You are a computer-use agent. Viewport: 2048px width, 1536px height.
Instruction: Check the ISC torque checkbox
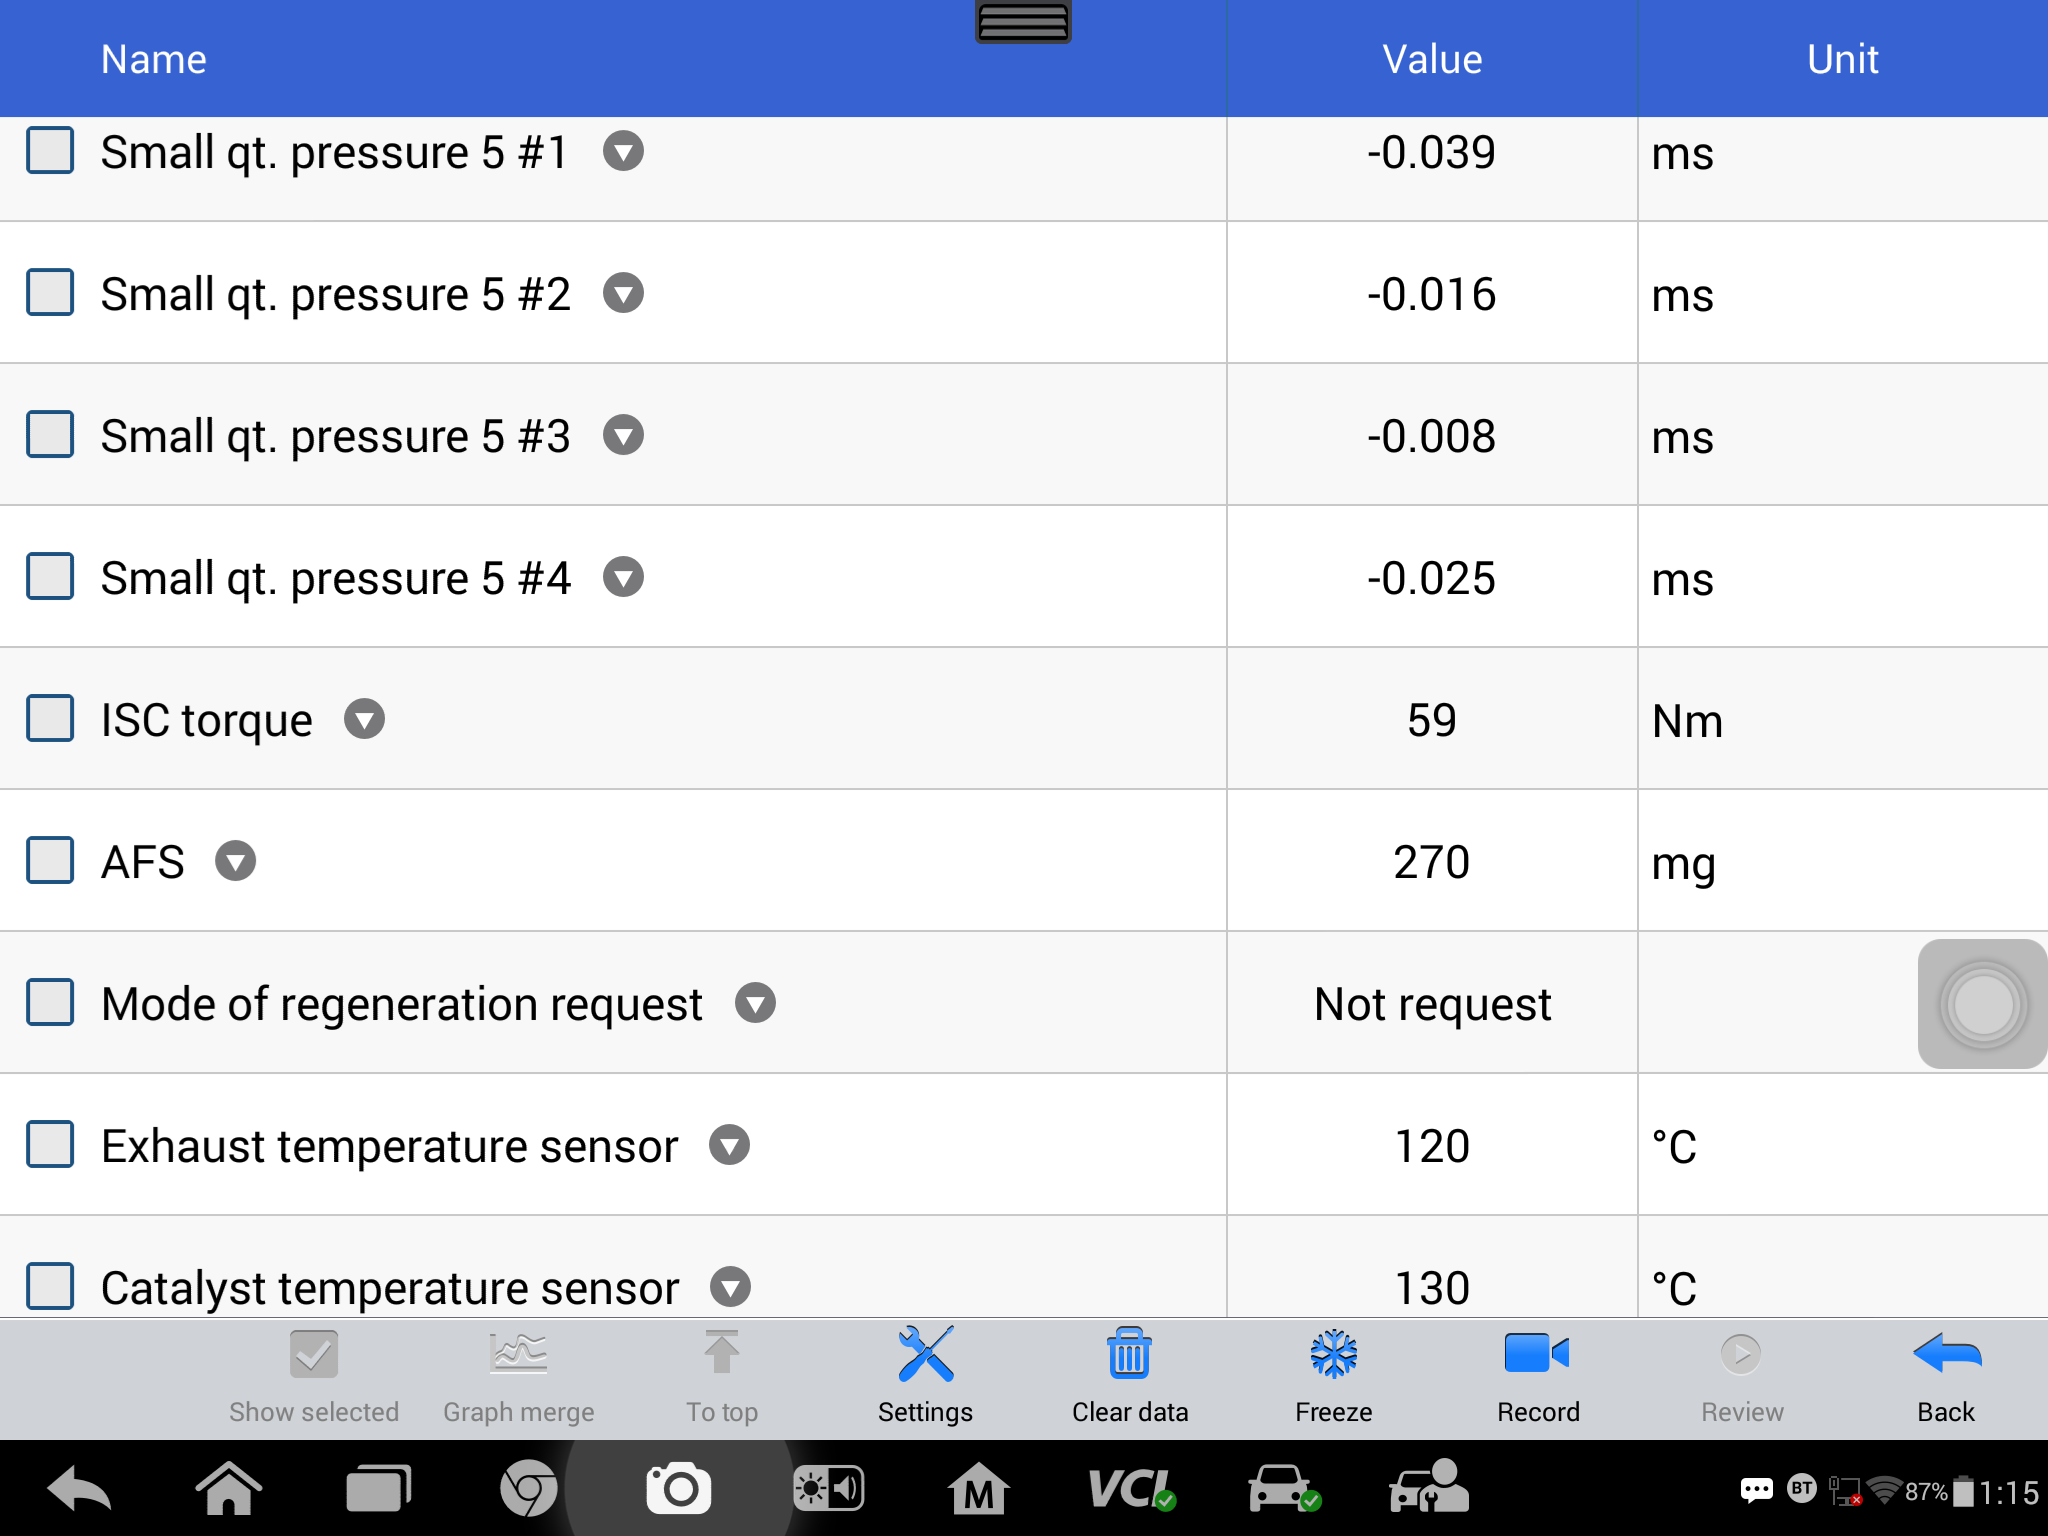[x=50, y=719]
